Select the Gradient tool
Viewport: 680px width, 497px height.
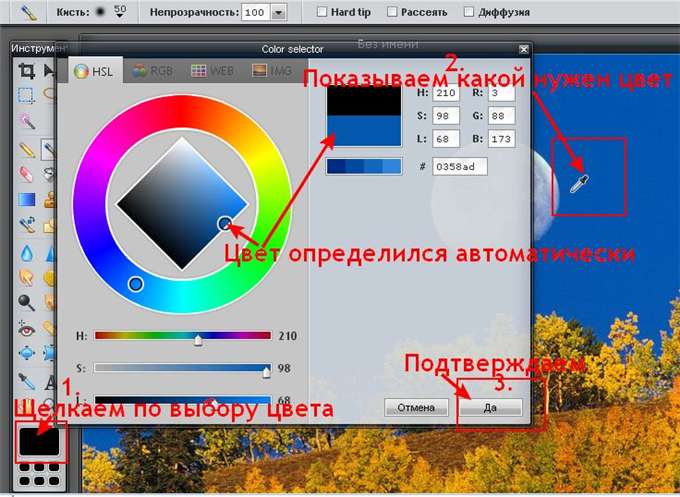pyautogui.click(x=27, y=200)
